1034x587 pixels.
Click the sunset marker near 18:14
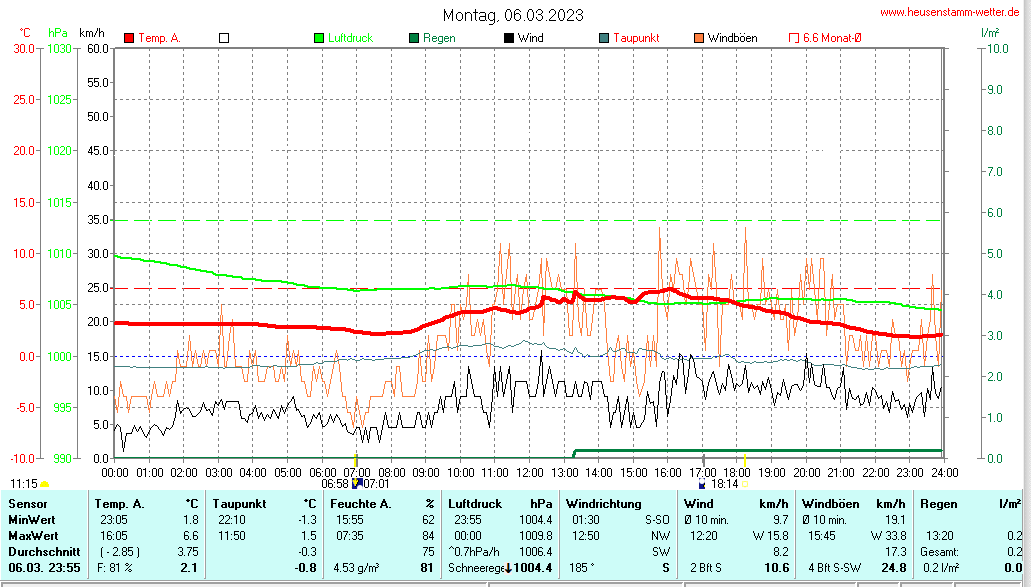(703, 484)
